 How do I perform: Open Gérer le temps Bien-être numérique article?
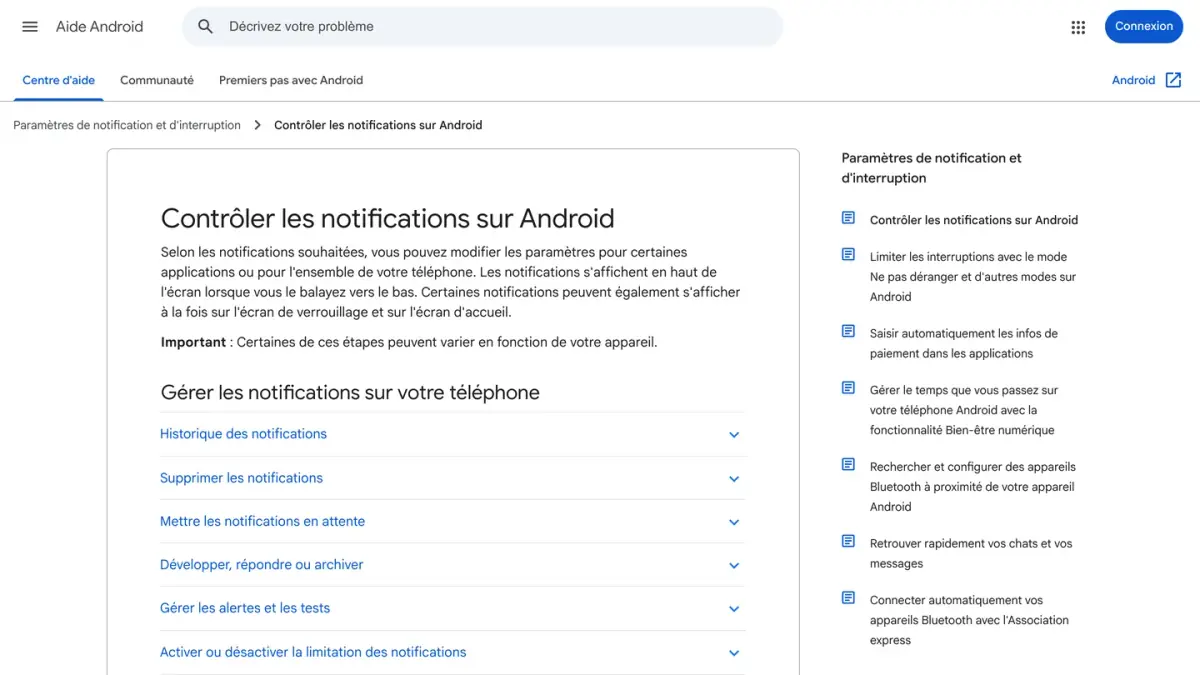(x=964, y=410)
